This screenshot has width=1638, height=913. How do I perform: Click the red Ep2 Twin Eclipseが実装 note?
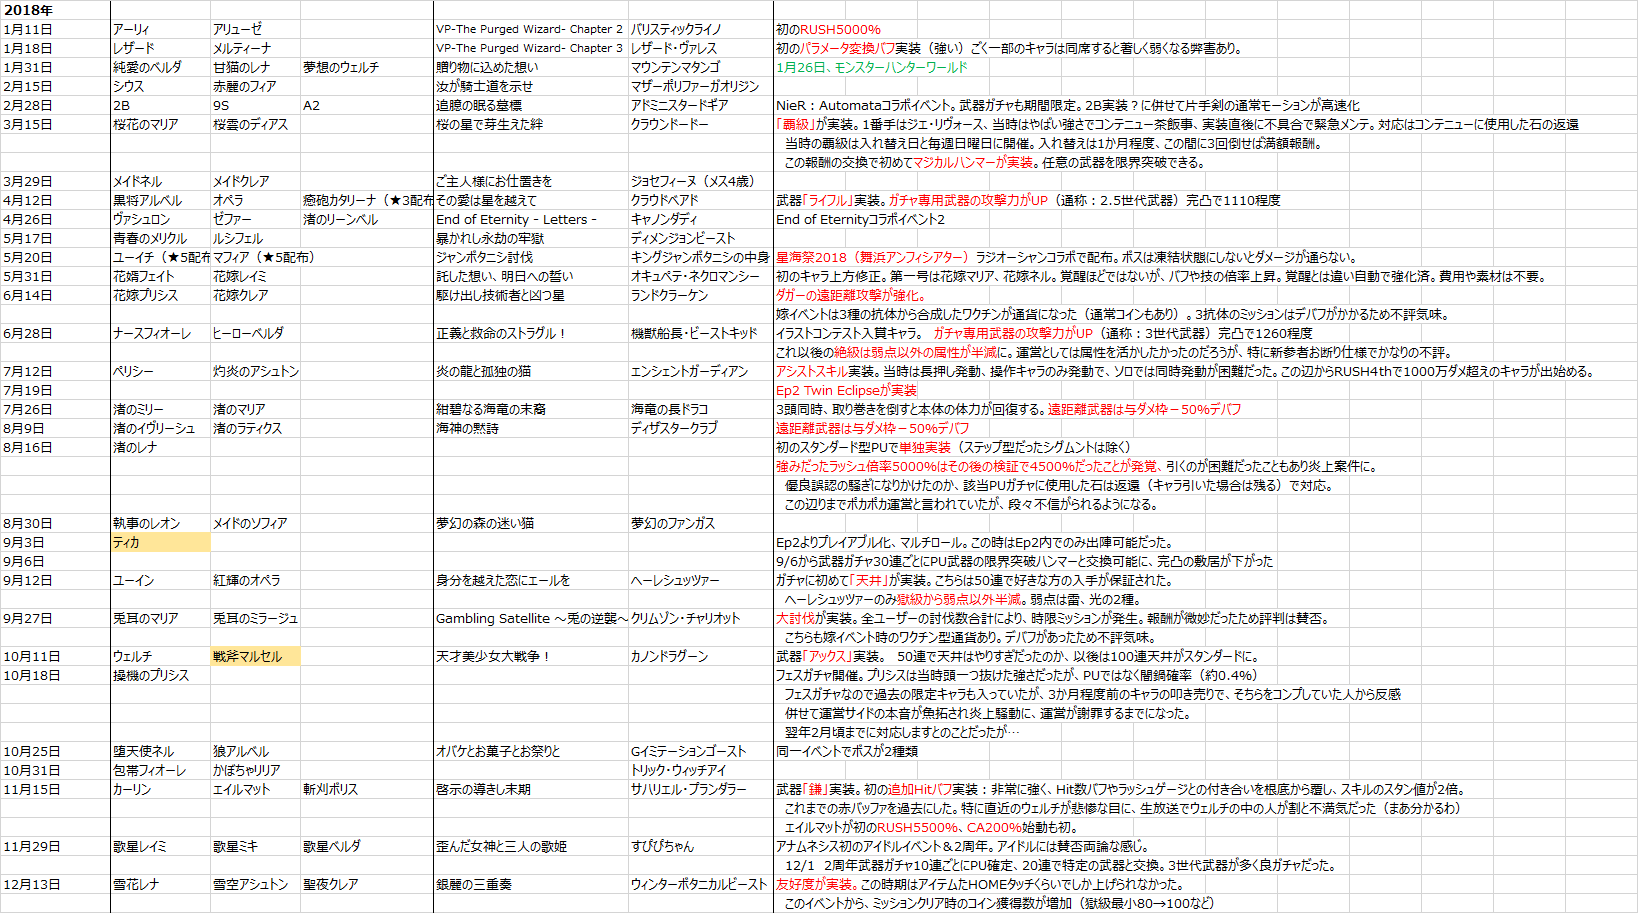[x=846, y=390]
